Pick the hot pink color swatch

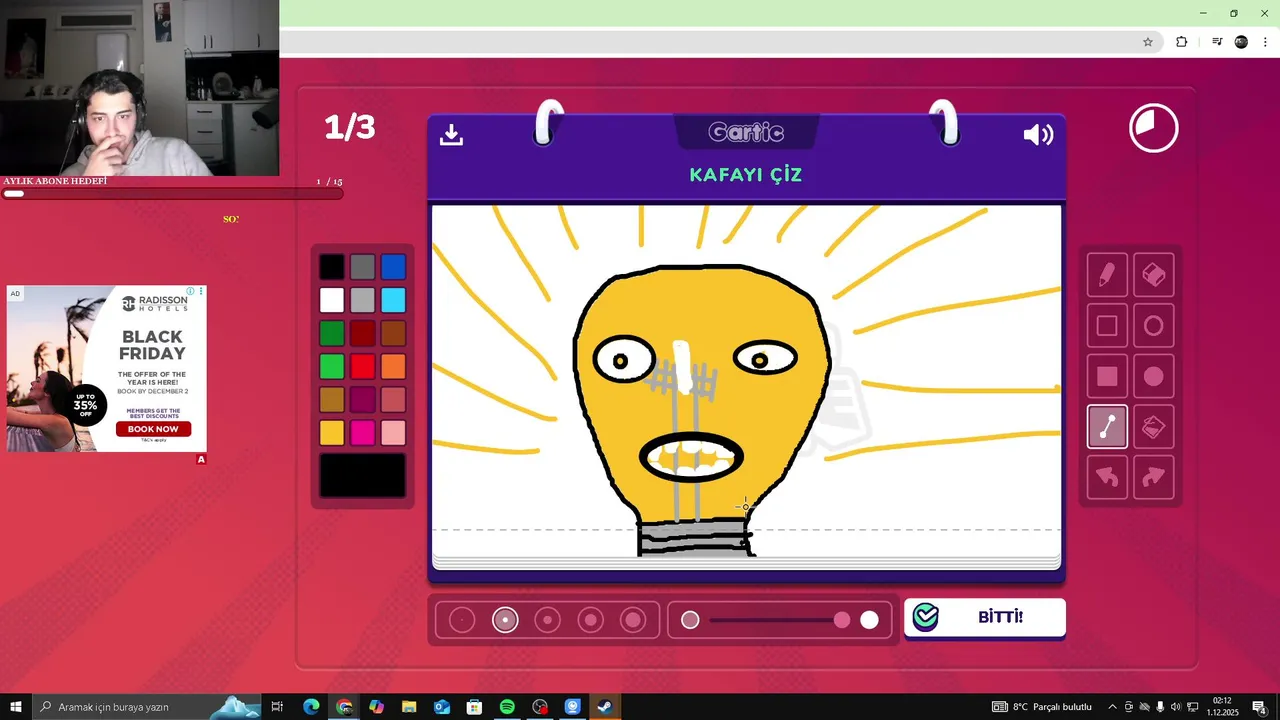363,432
